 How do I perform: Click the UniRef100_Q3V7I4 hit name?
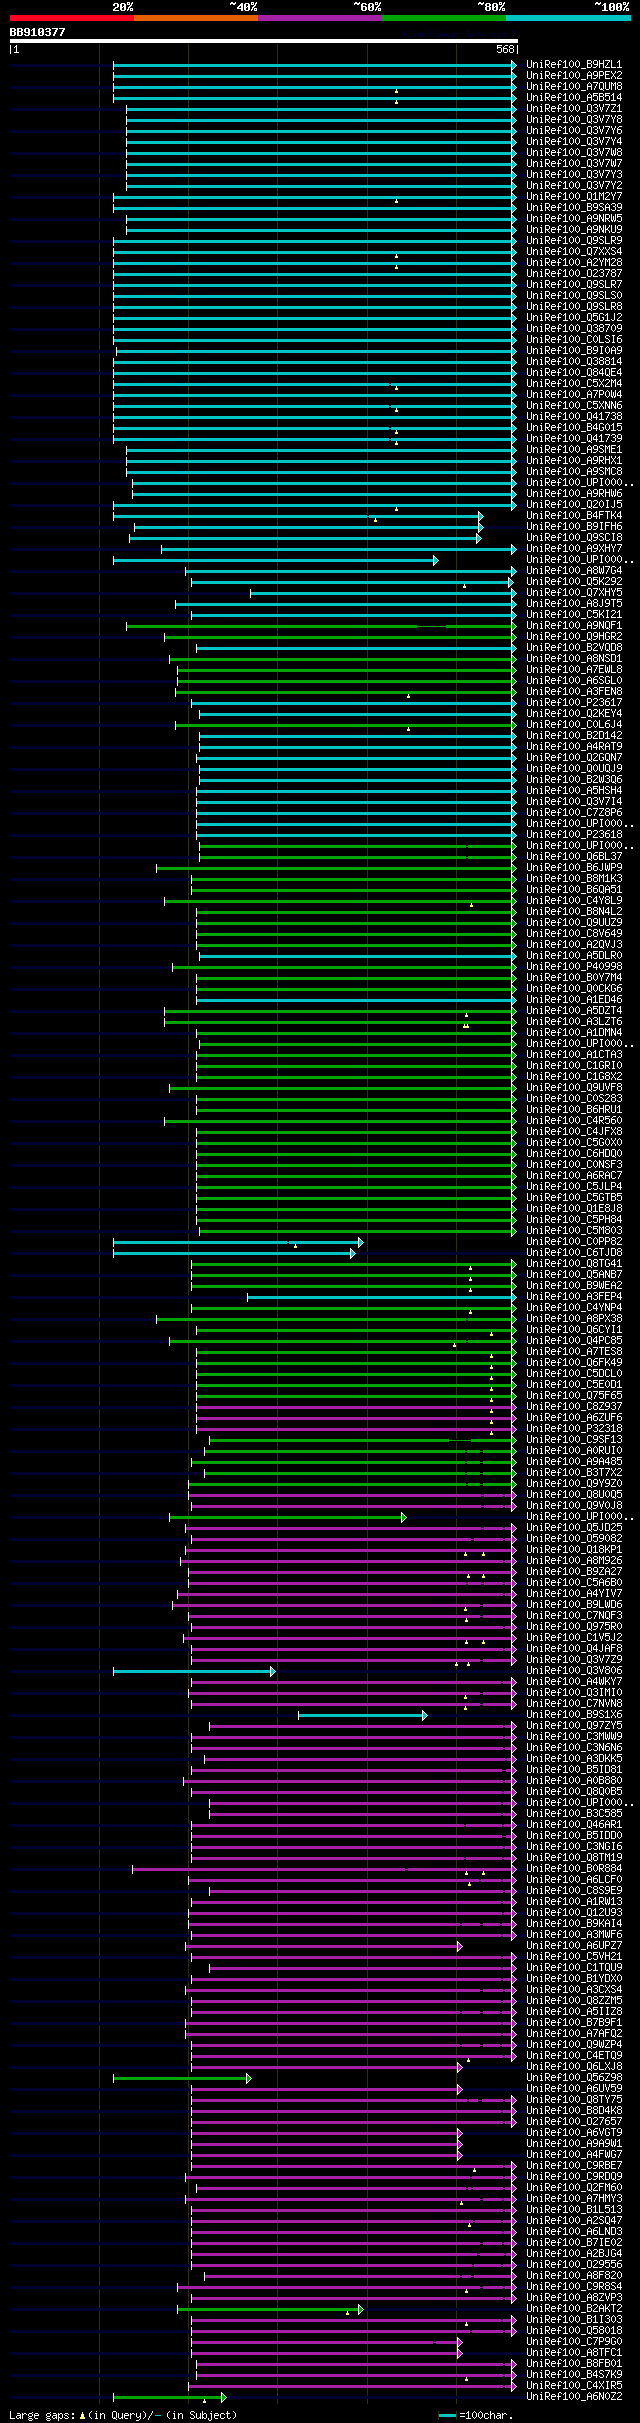click(x=574, y=801)
